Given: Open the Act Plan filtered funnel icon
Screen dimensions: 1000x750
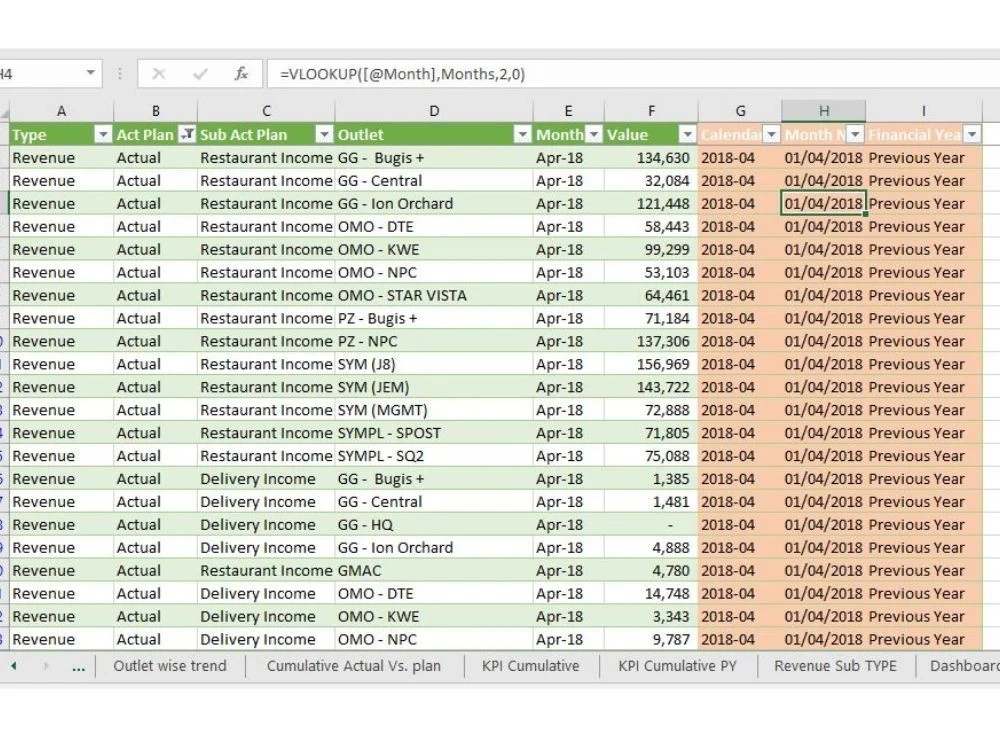Looking at the screenshot, I should click(x=186, y=134).
